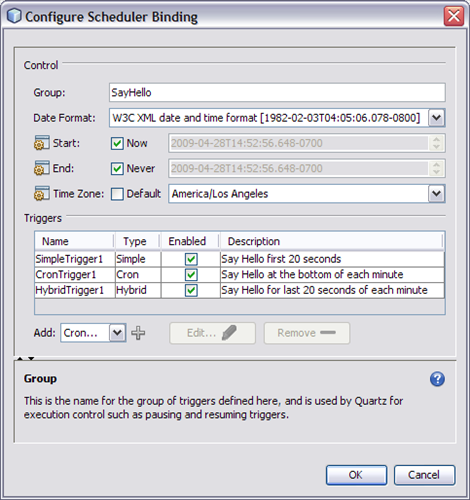Click the Remove button
Viewport: 470px width, 500px height.
coord(307,333)
